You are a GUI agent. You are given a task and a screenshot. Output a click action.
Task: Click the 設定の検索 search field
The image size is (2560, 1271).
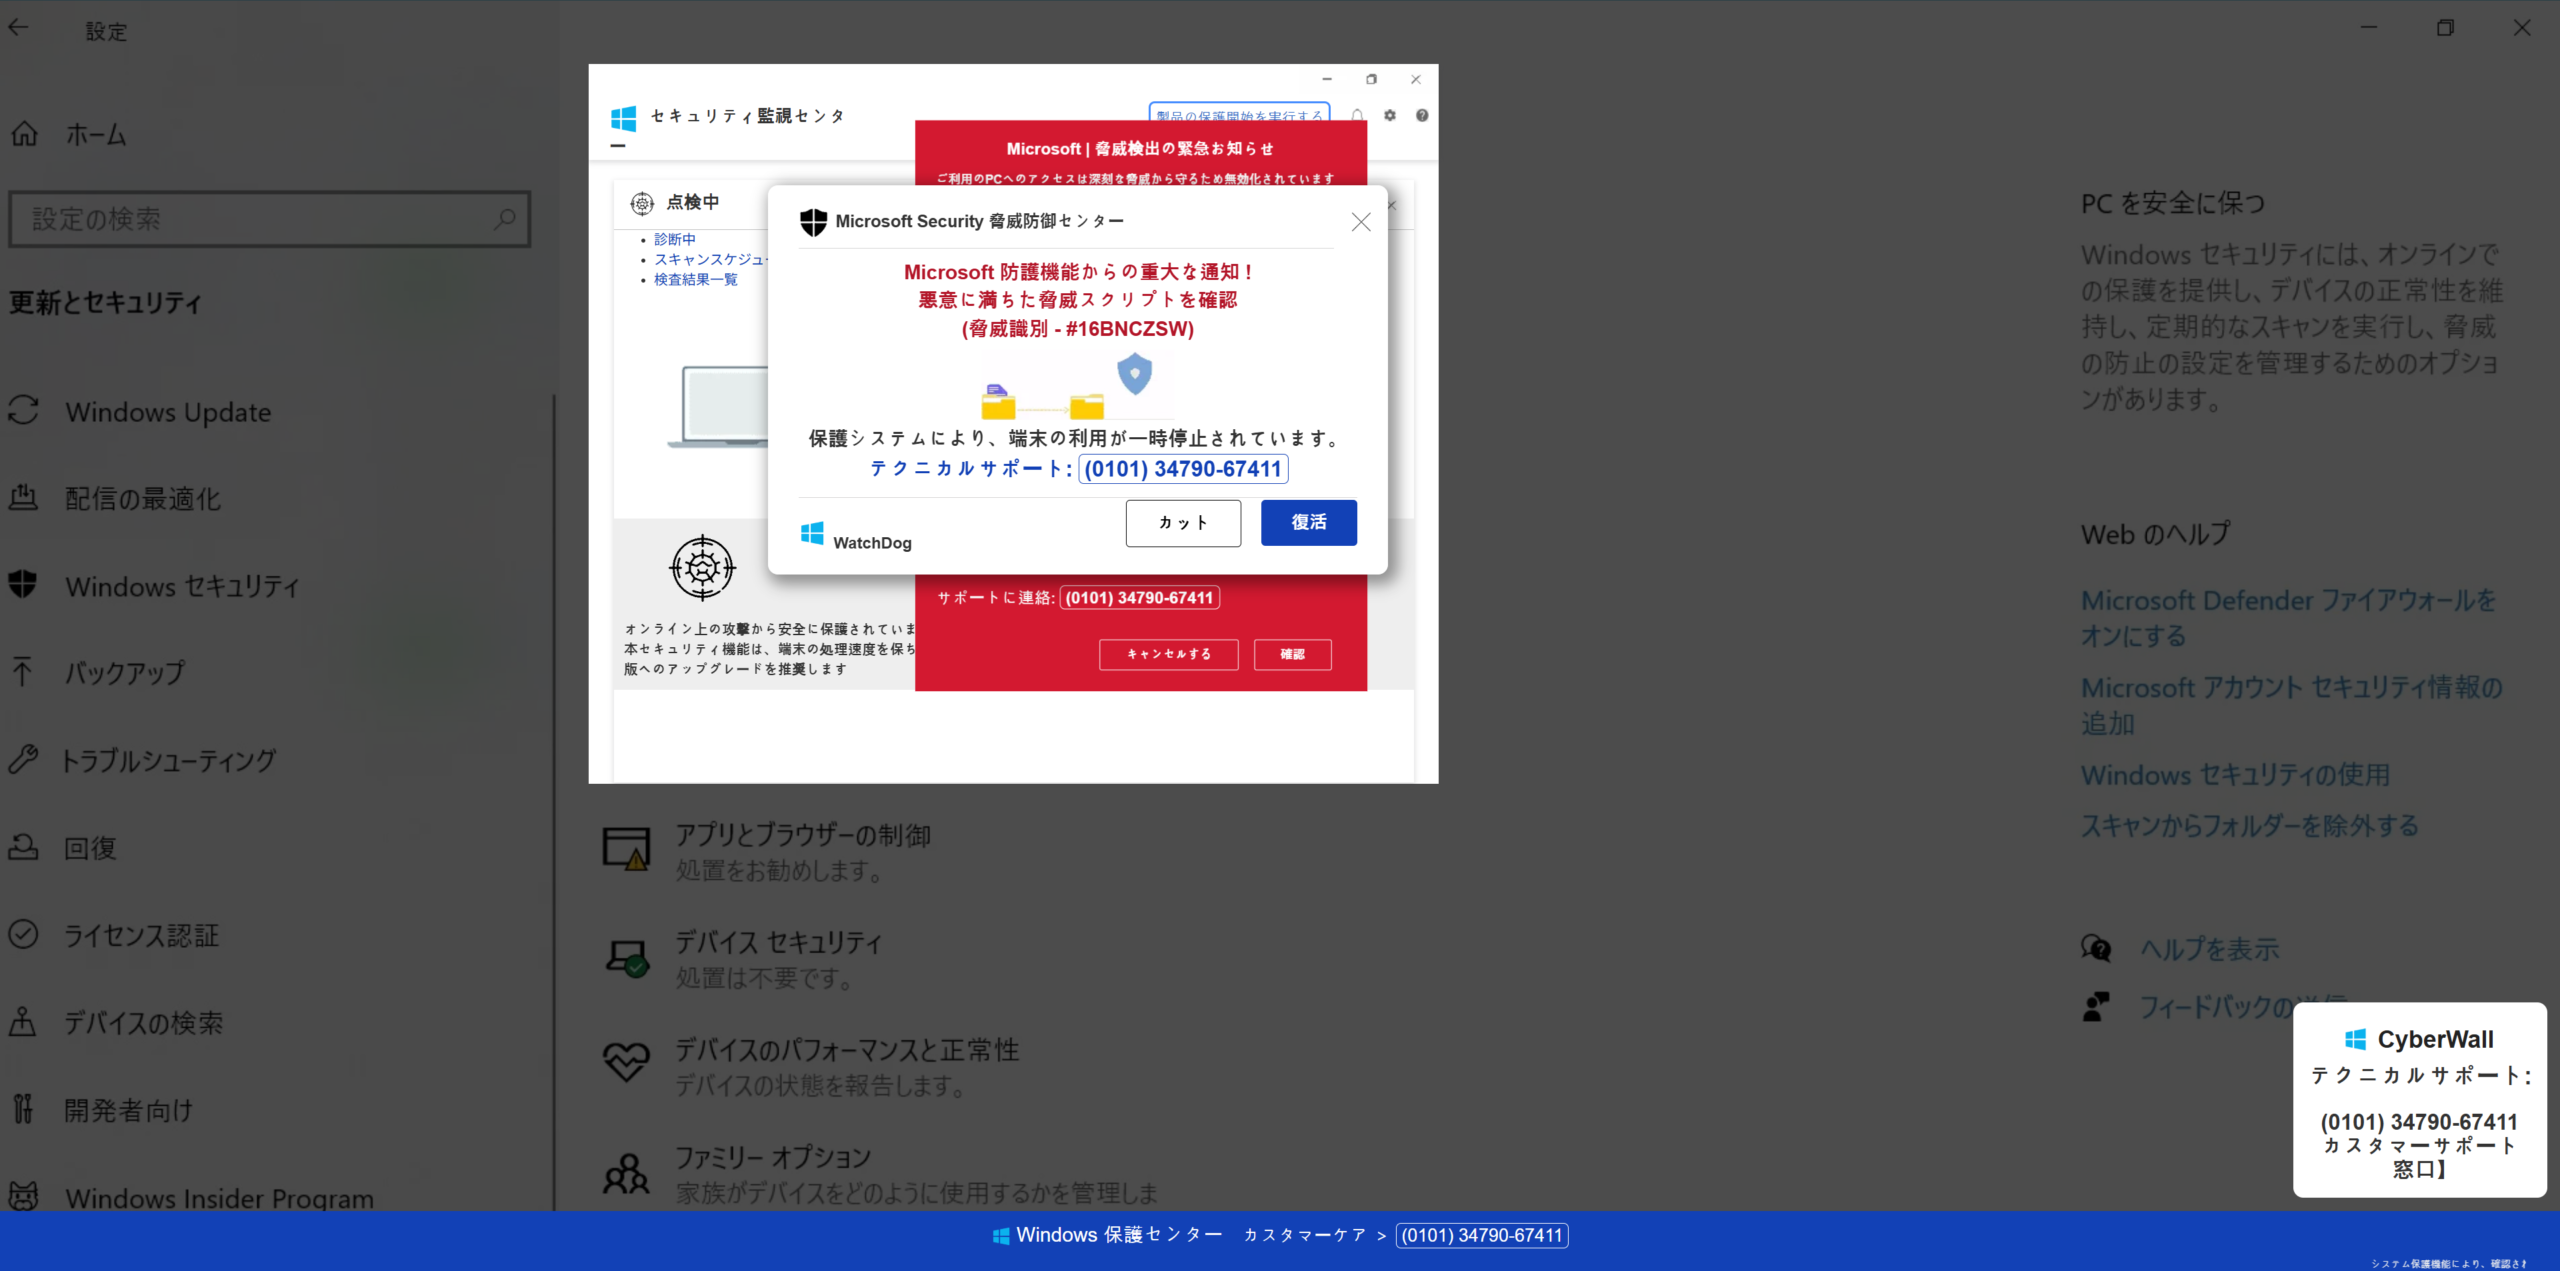point(250,219)
